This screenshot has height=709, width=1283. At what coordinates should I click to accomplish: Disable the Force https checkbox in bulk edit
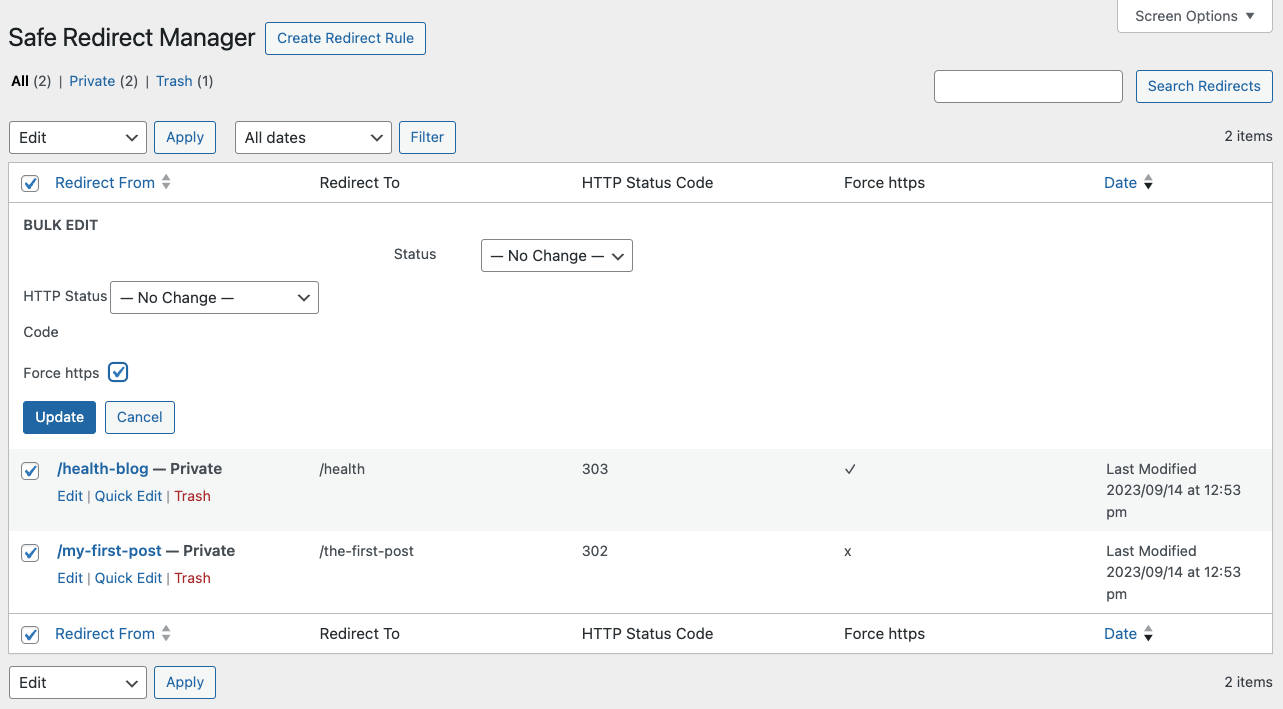click(x=118, y=372)
